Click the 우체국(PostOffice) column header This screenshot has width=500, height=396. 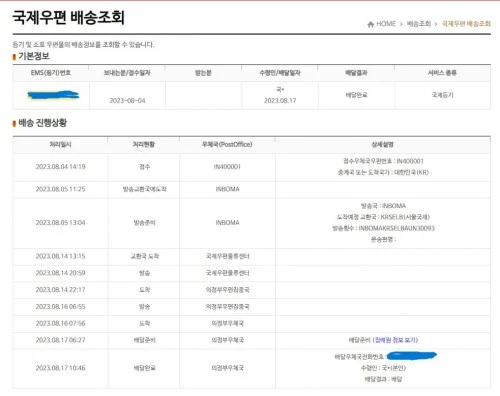coord(227,144)
